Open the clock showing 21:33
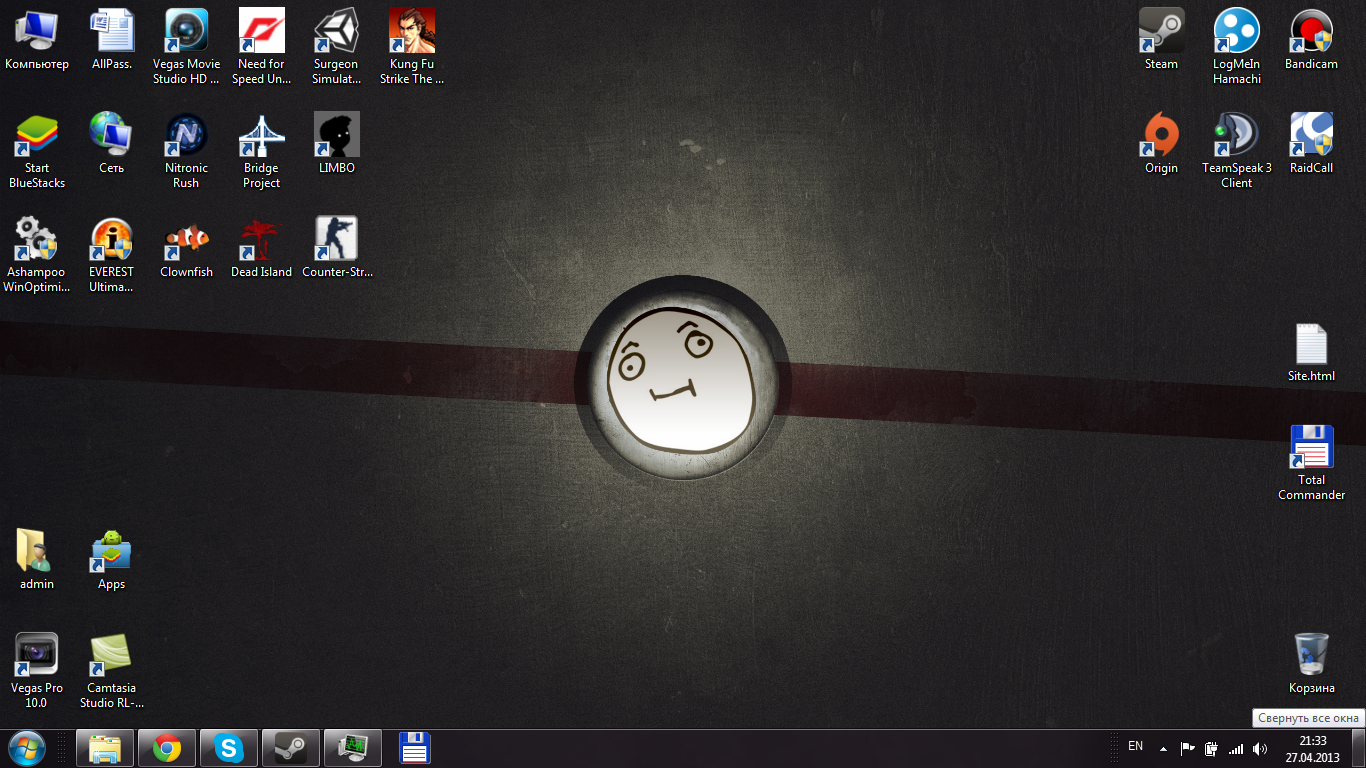Screen dimensions: 1366x768 pos(1312,749)
